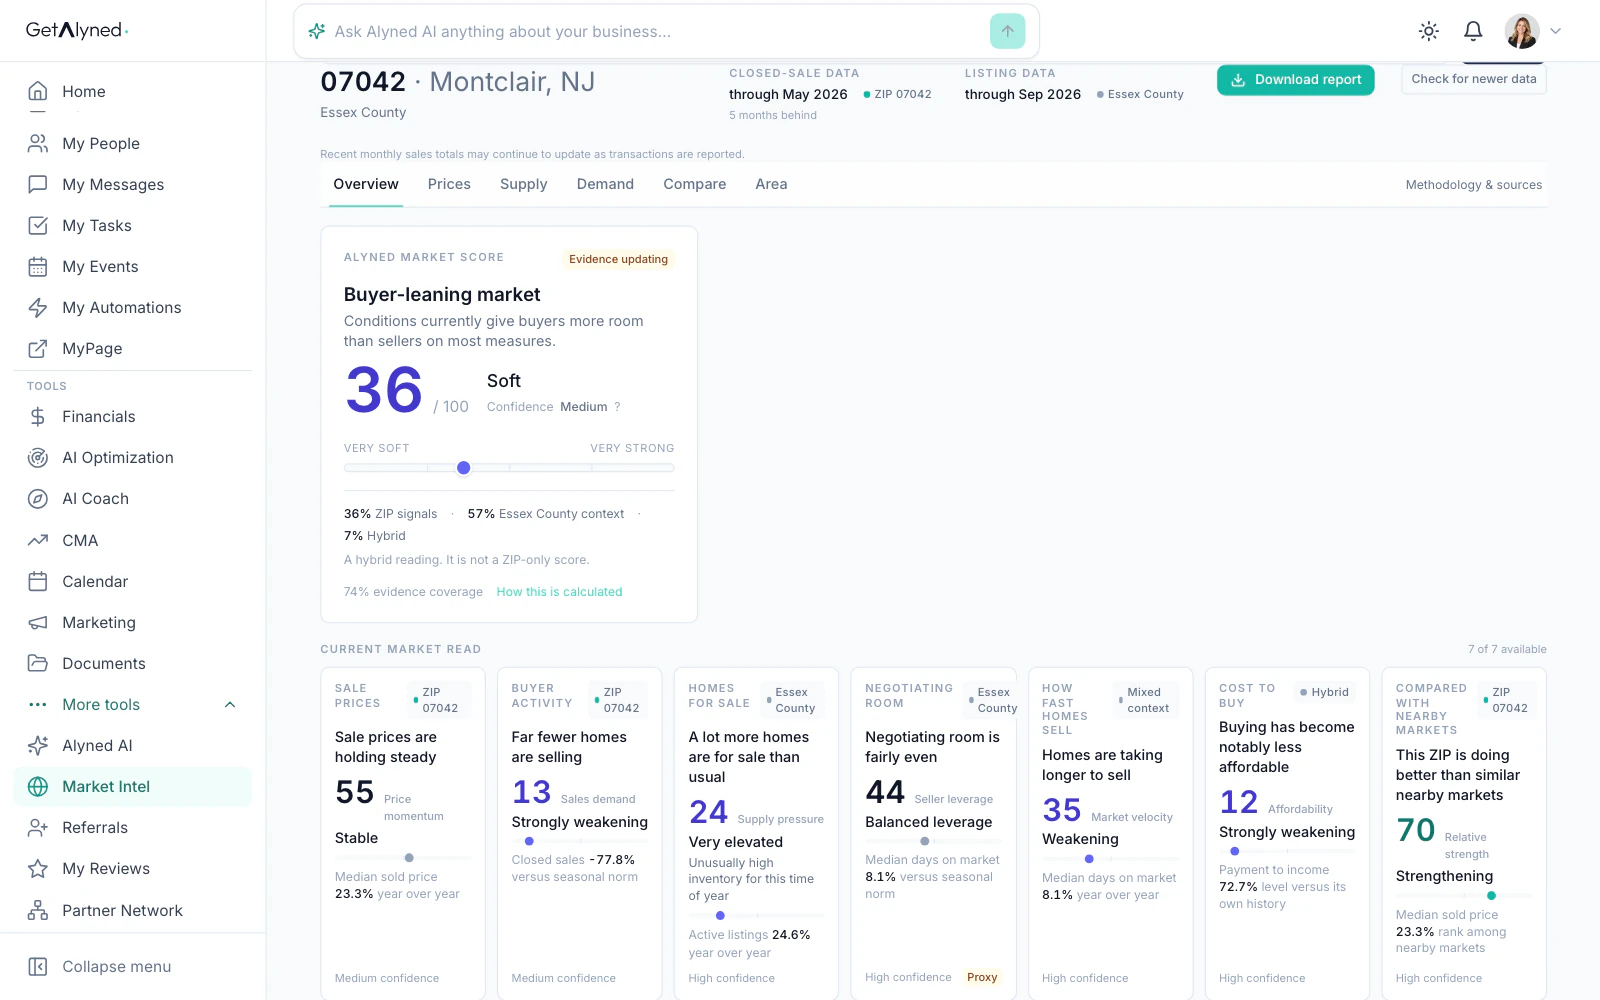Click the Sale Prices momentum slider dot
Viewport: 1600px width, 1000px height.
pyautogui.click(x=409, y=858)
